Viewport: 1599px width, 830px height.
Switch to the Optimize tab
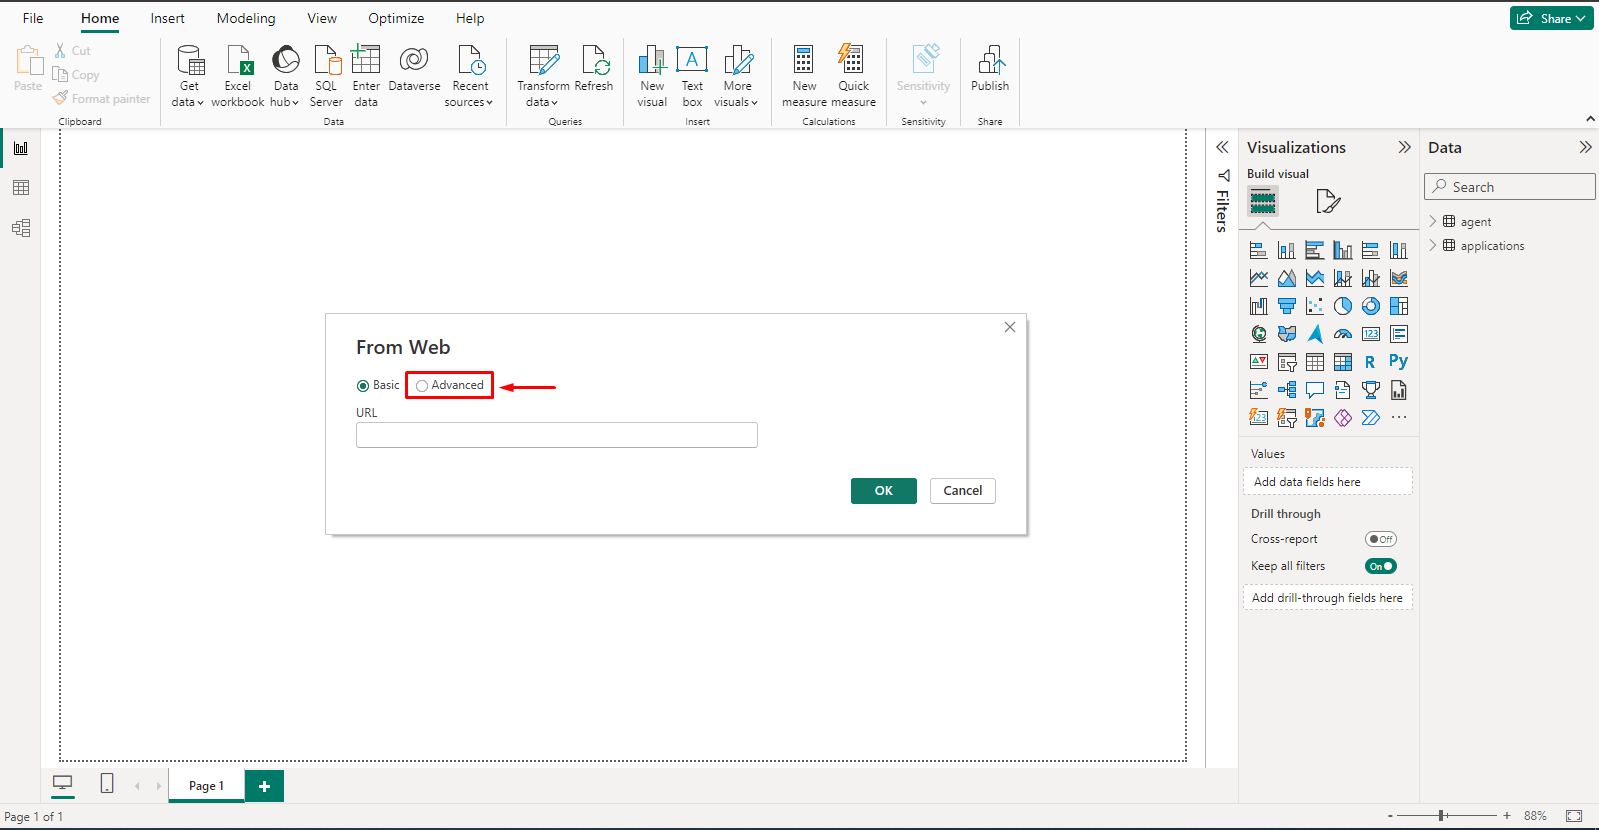coord(396,18)
